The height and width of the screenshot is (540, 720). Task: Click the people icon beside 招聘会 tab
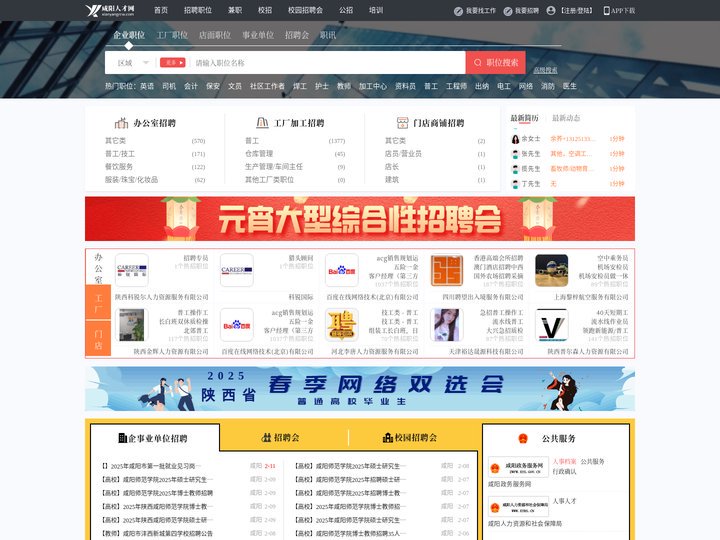[x=266, y=438]
